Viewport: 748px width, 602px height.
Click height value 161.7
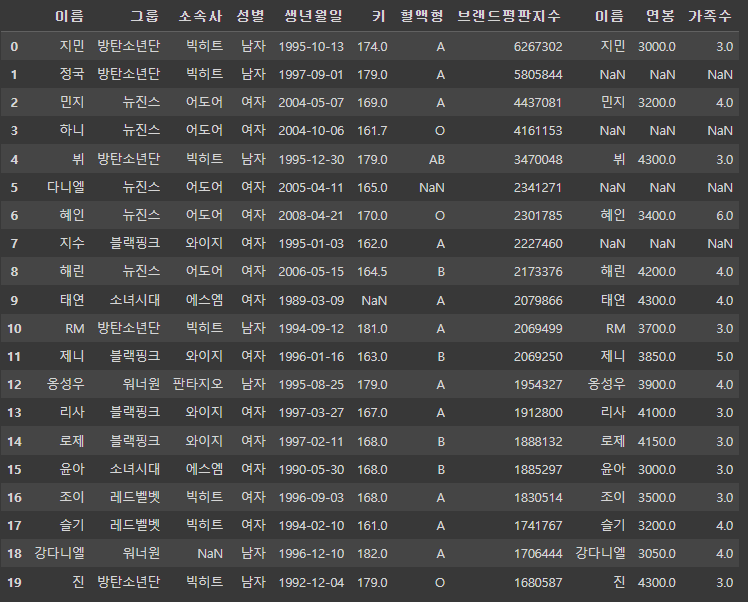[x=372, y=131]
